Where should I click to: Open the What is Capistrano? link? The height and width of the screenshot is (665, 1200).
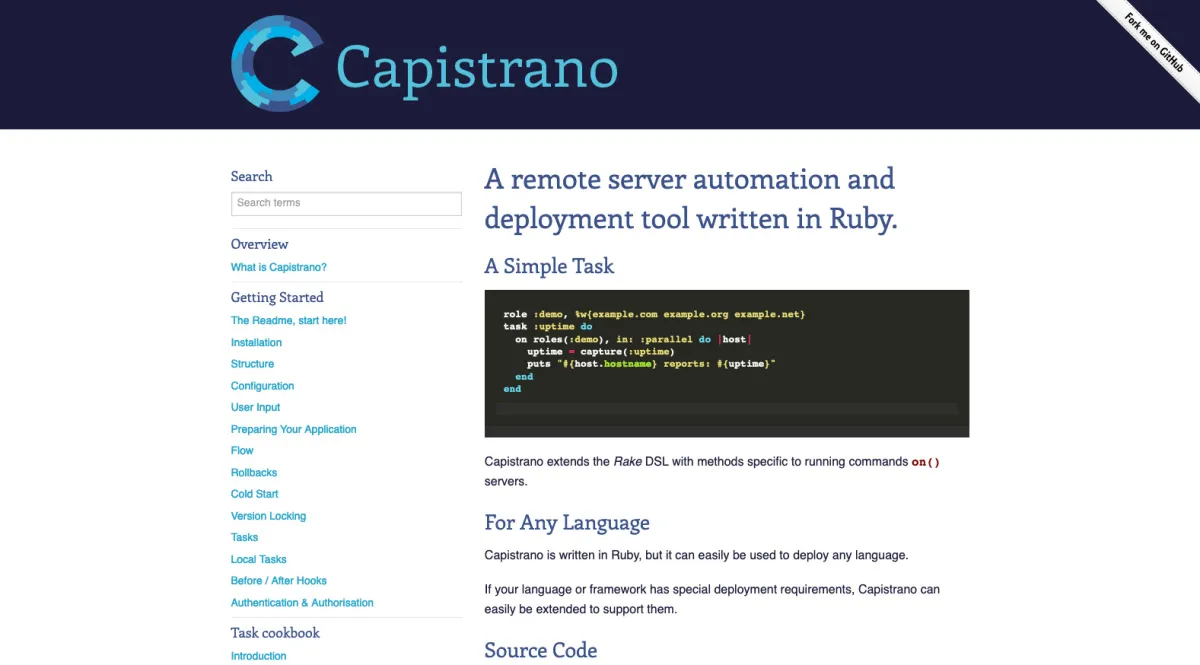tap(279, 267)
